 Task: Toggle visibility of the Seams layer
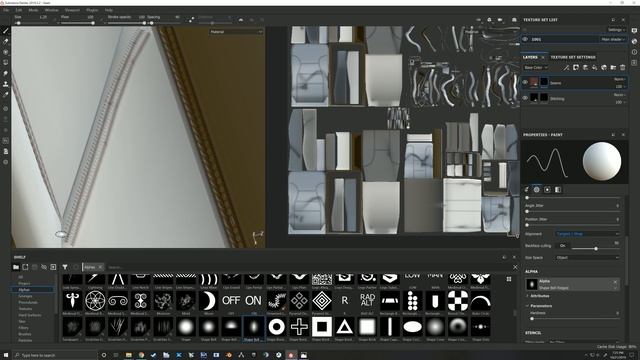[x=525, y=82]
